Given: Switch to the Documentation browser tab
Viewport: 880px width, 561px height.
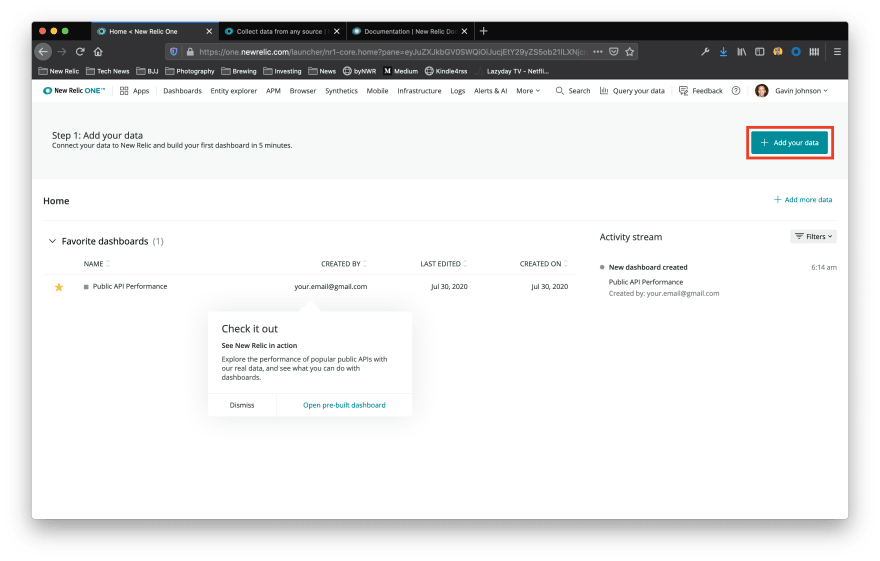Looking at the screenshot, I should pyautogui.click(x=409, y=31).
